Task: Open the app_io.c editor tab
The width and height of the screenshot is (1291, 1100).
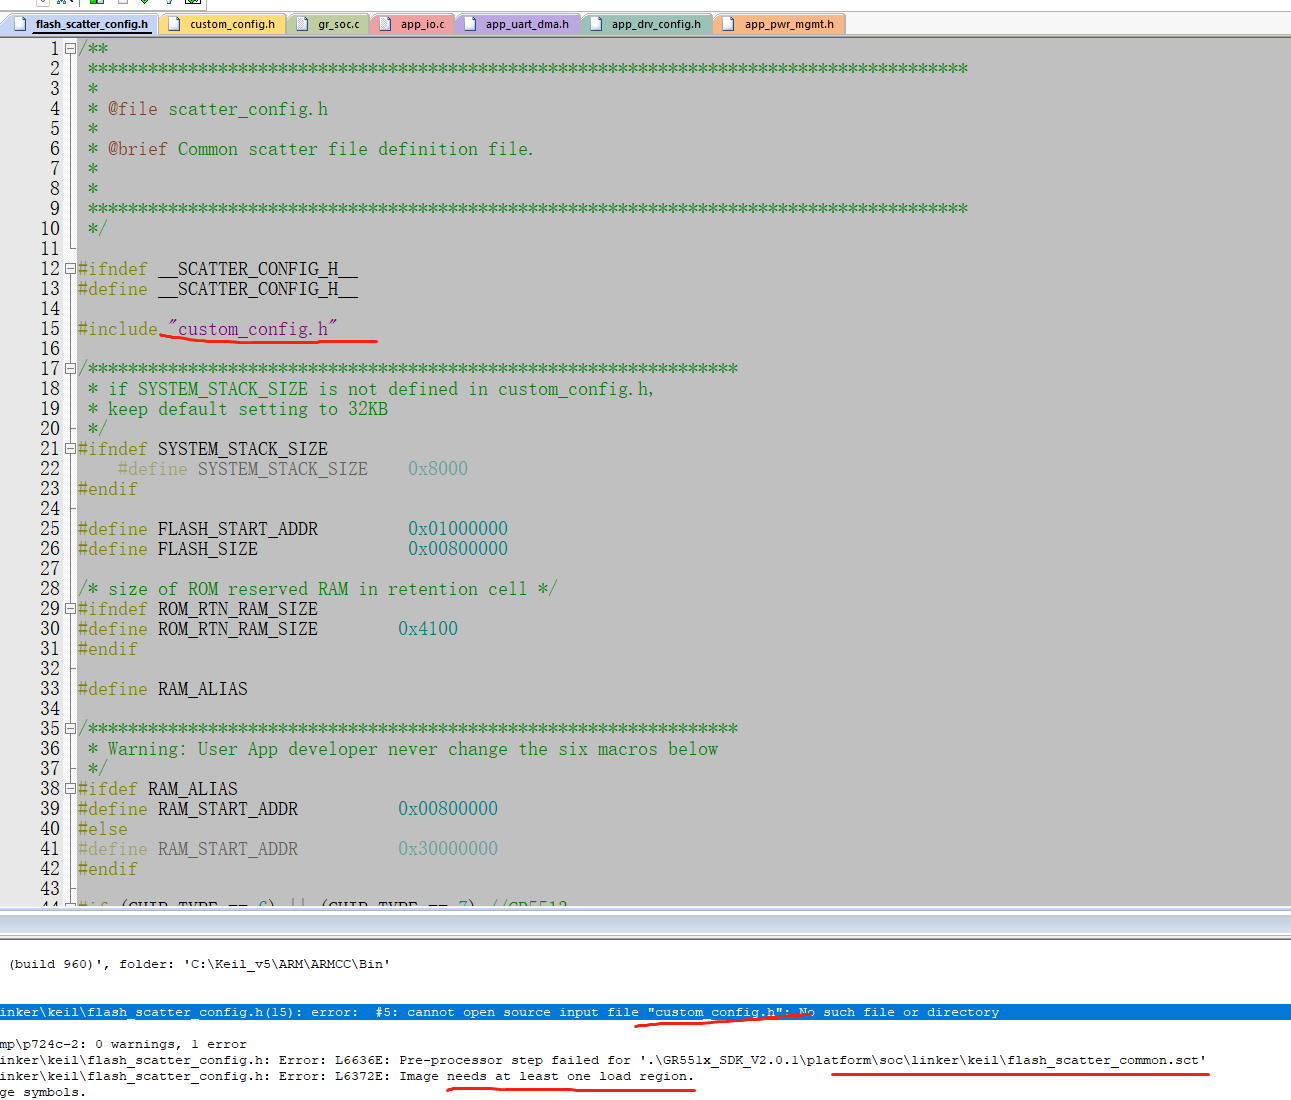Action: pos(412,24)
